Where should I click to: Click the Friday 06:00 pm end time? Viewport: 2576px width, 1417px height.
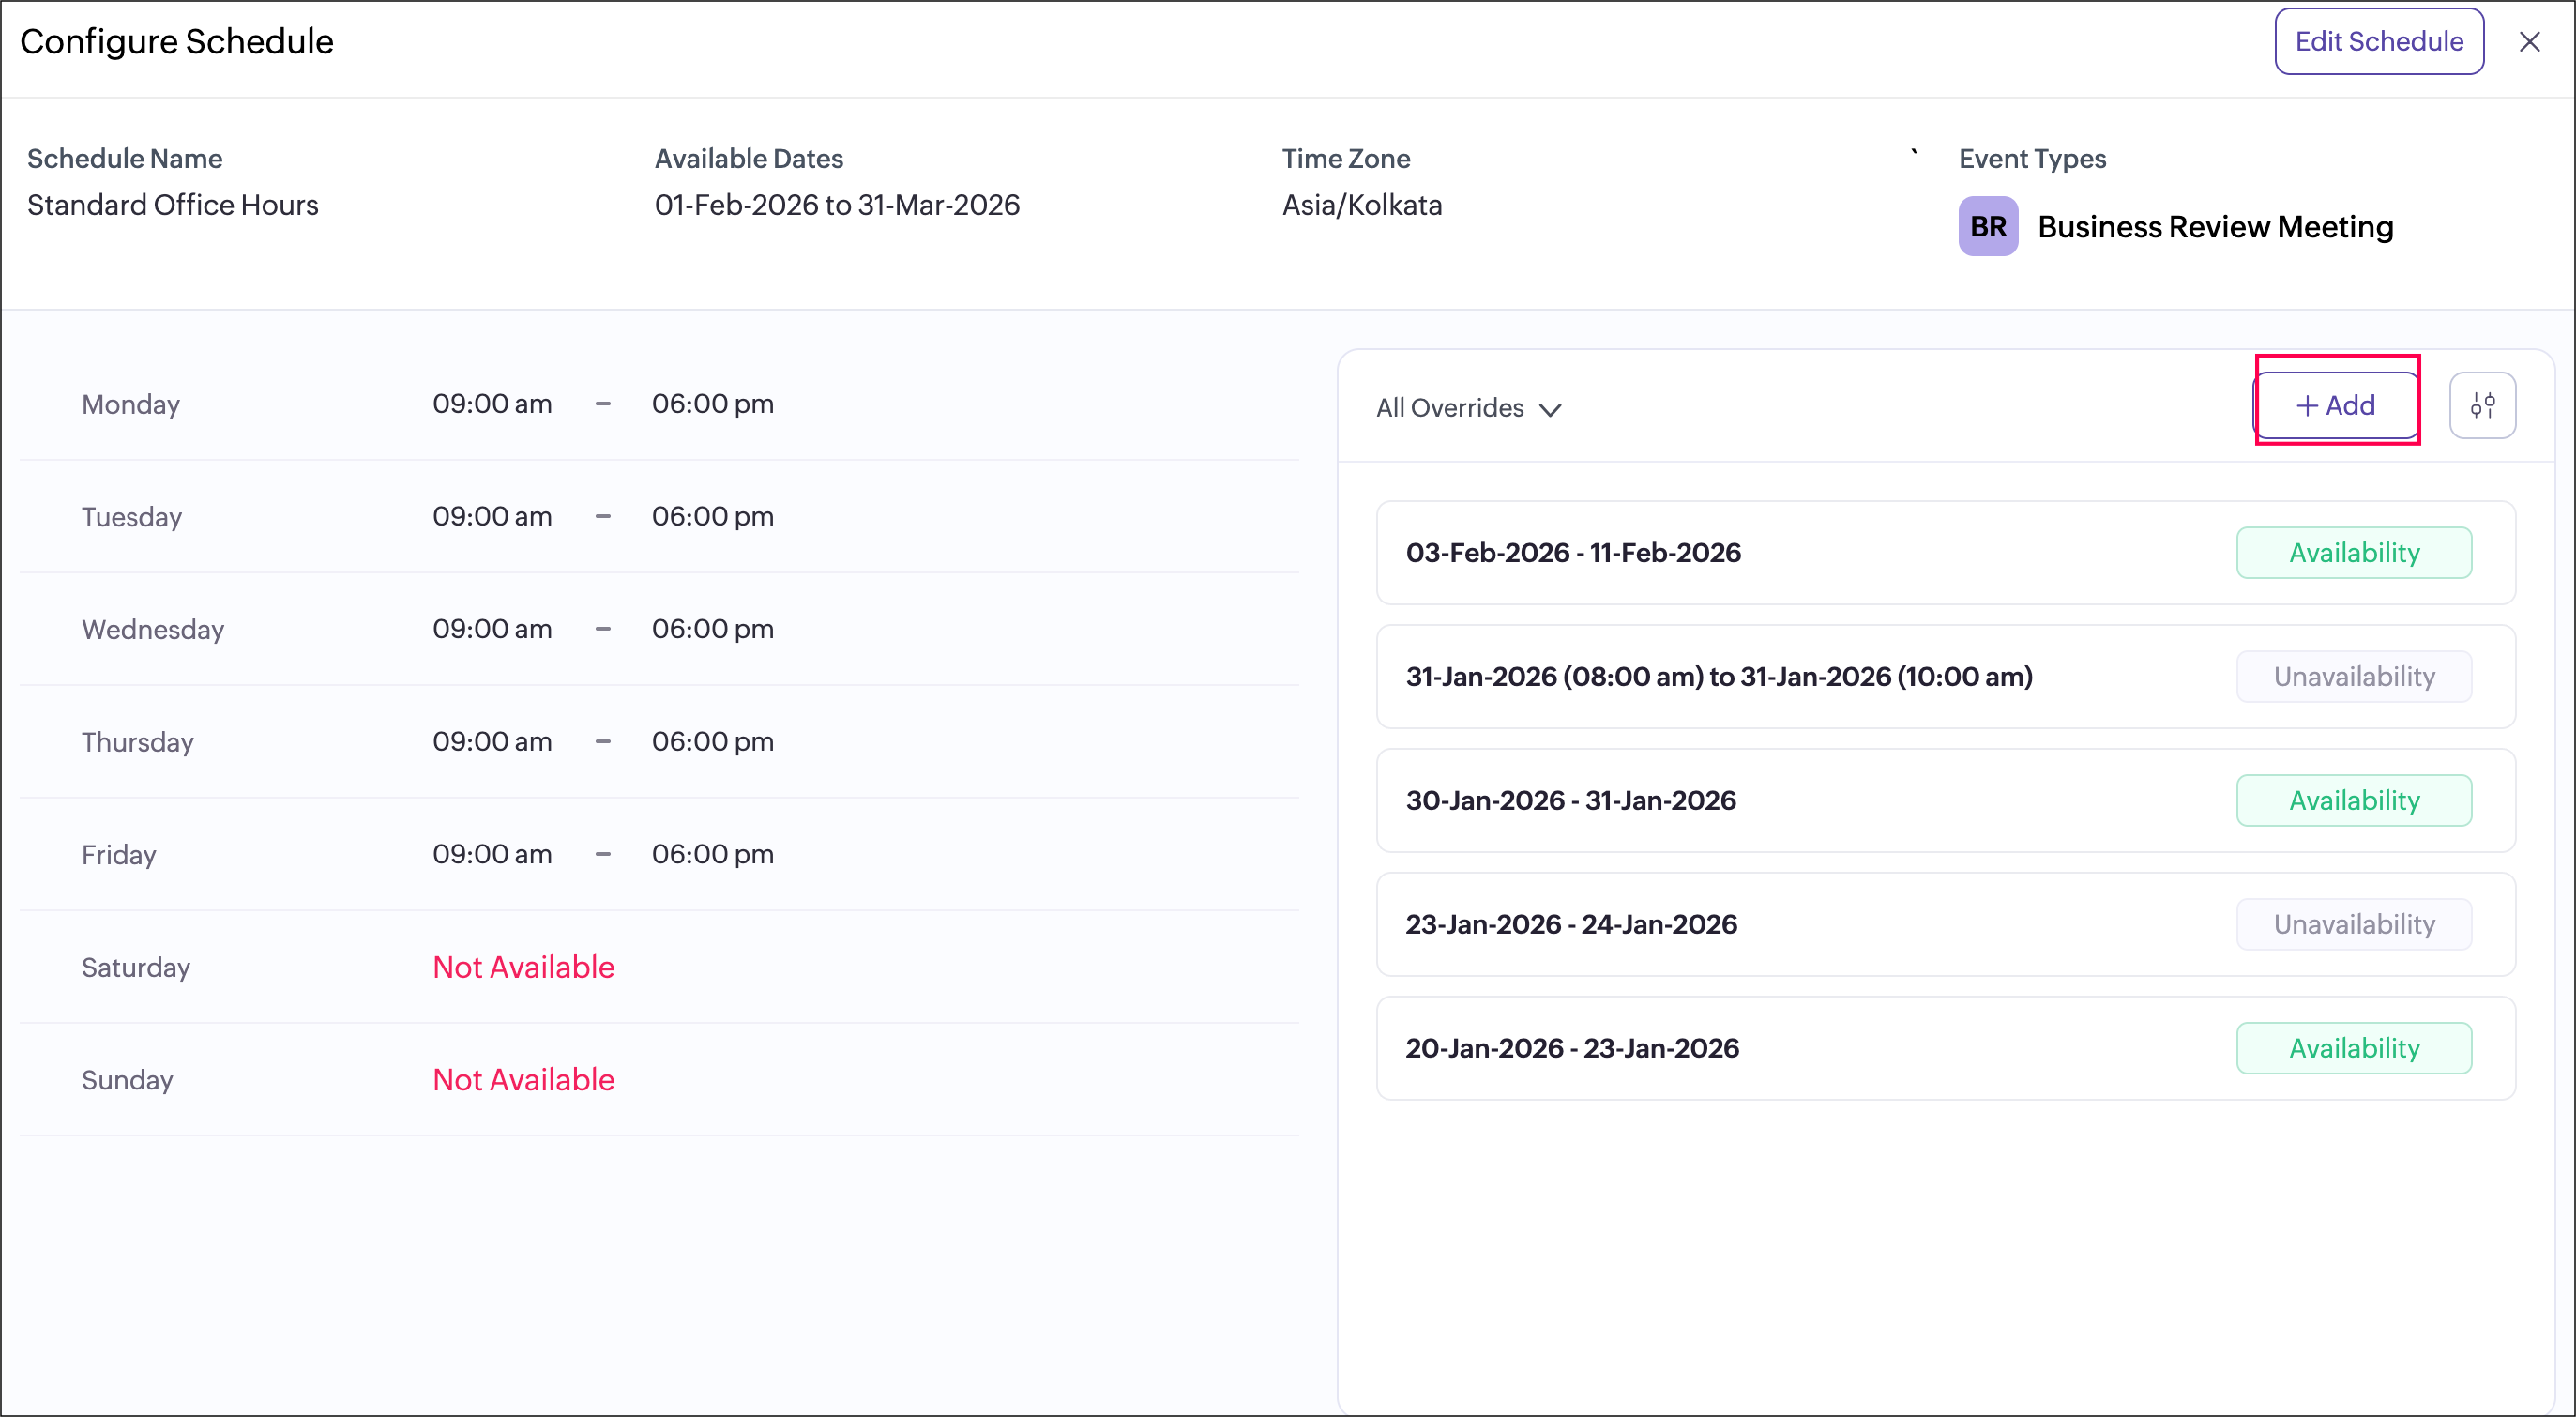pos(712,854)
